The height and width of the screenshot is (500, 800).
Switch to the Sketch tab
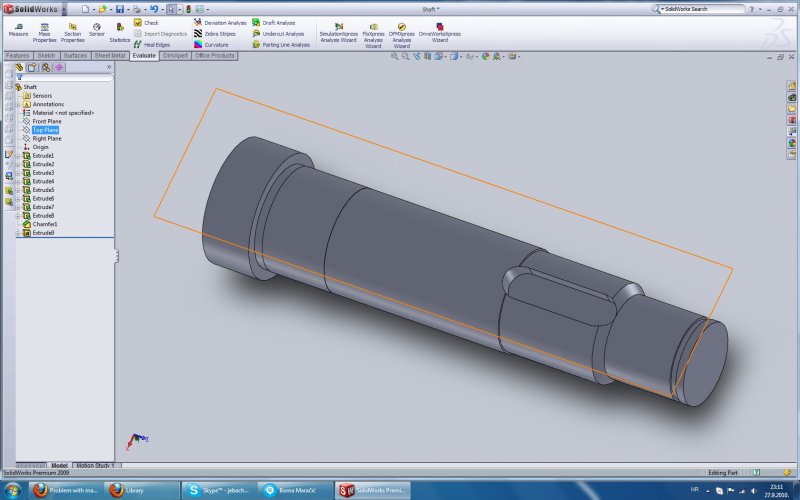pyautogui.click(x=46, y=56)
